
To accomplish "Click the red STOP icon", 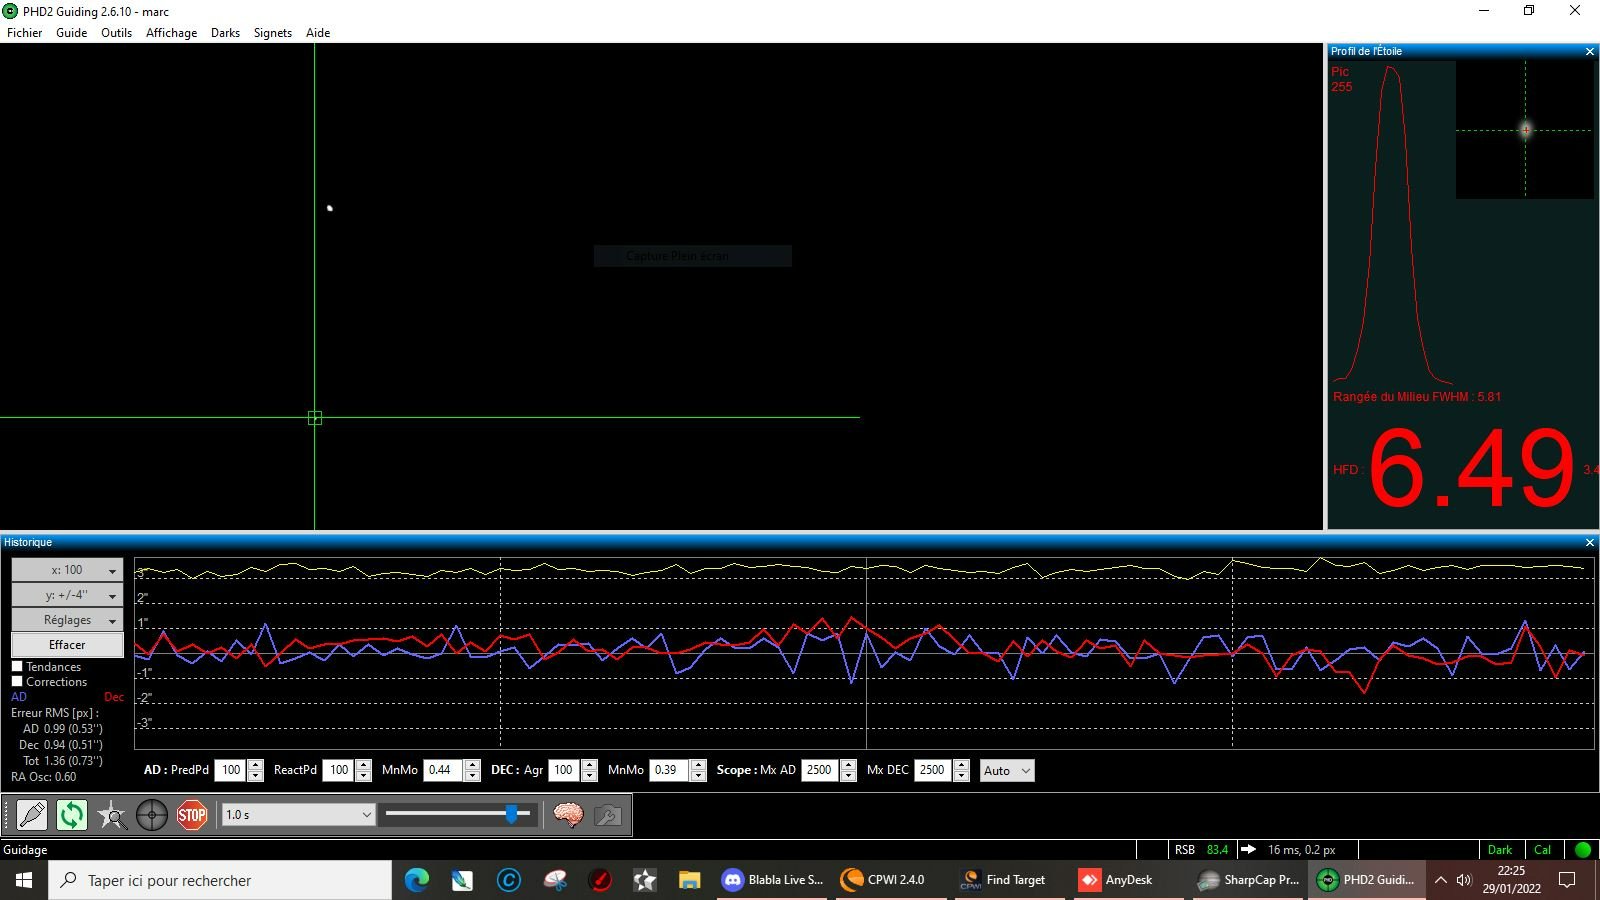I will click(192, 815).
